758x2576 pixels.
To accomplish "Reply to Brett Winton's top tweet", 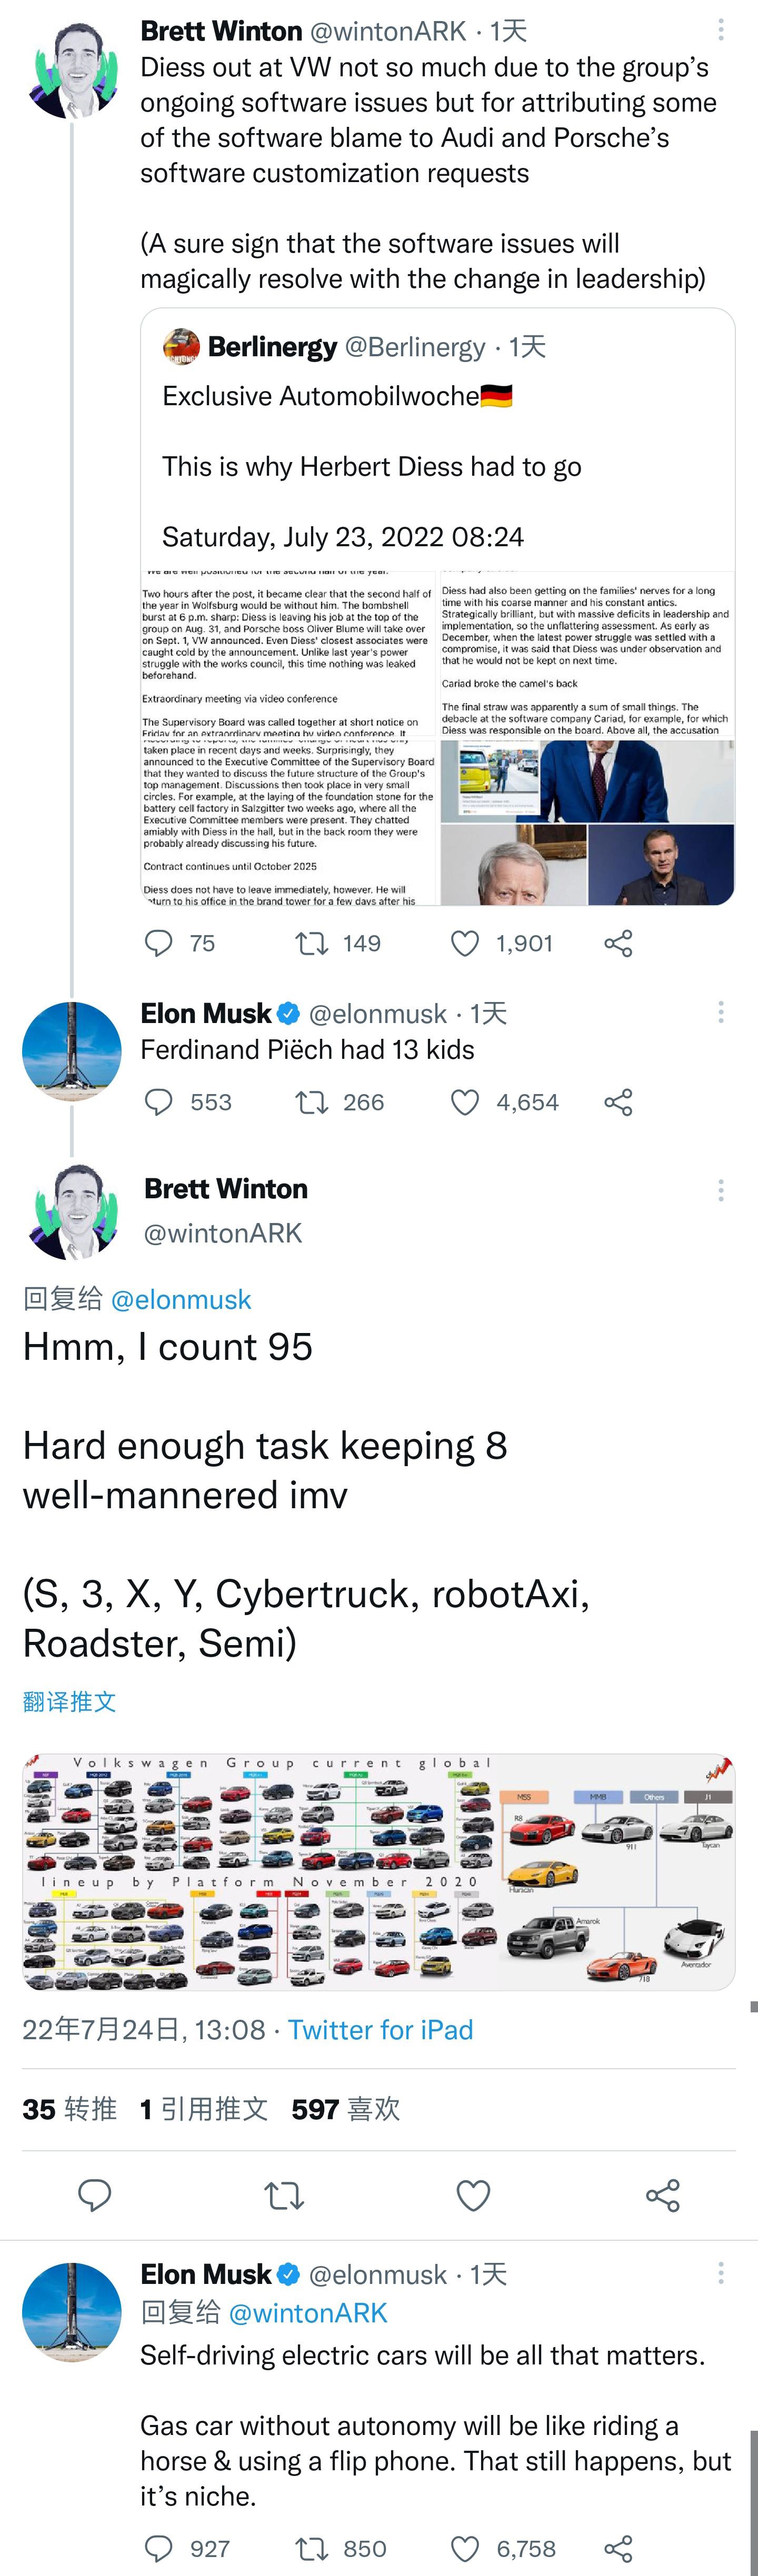I will click(160, 943).
